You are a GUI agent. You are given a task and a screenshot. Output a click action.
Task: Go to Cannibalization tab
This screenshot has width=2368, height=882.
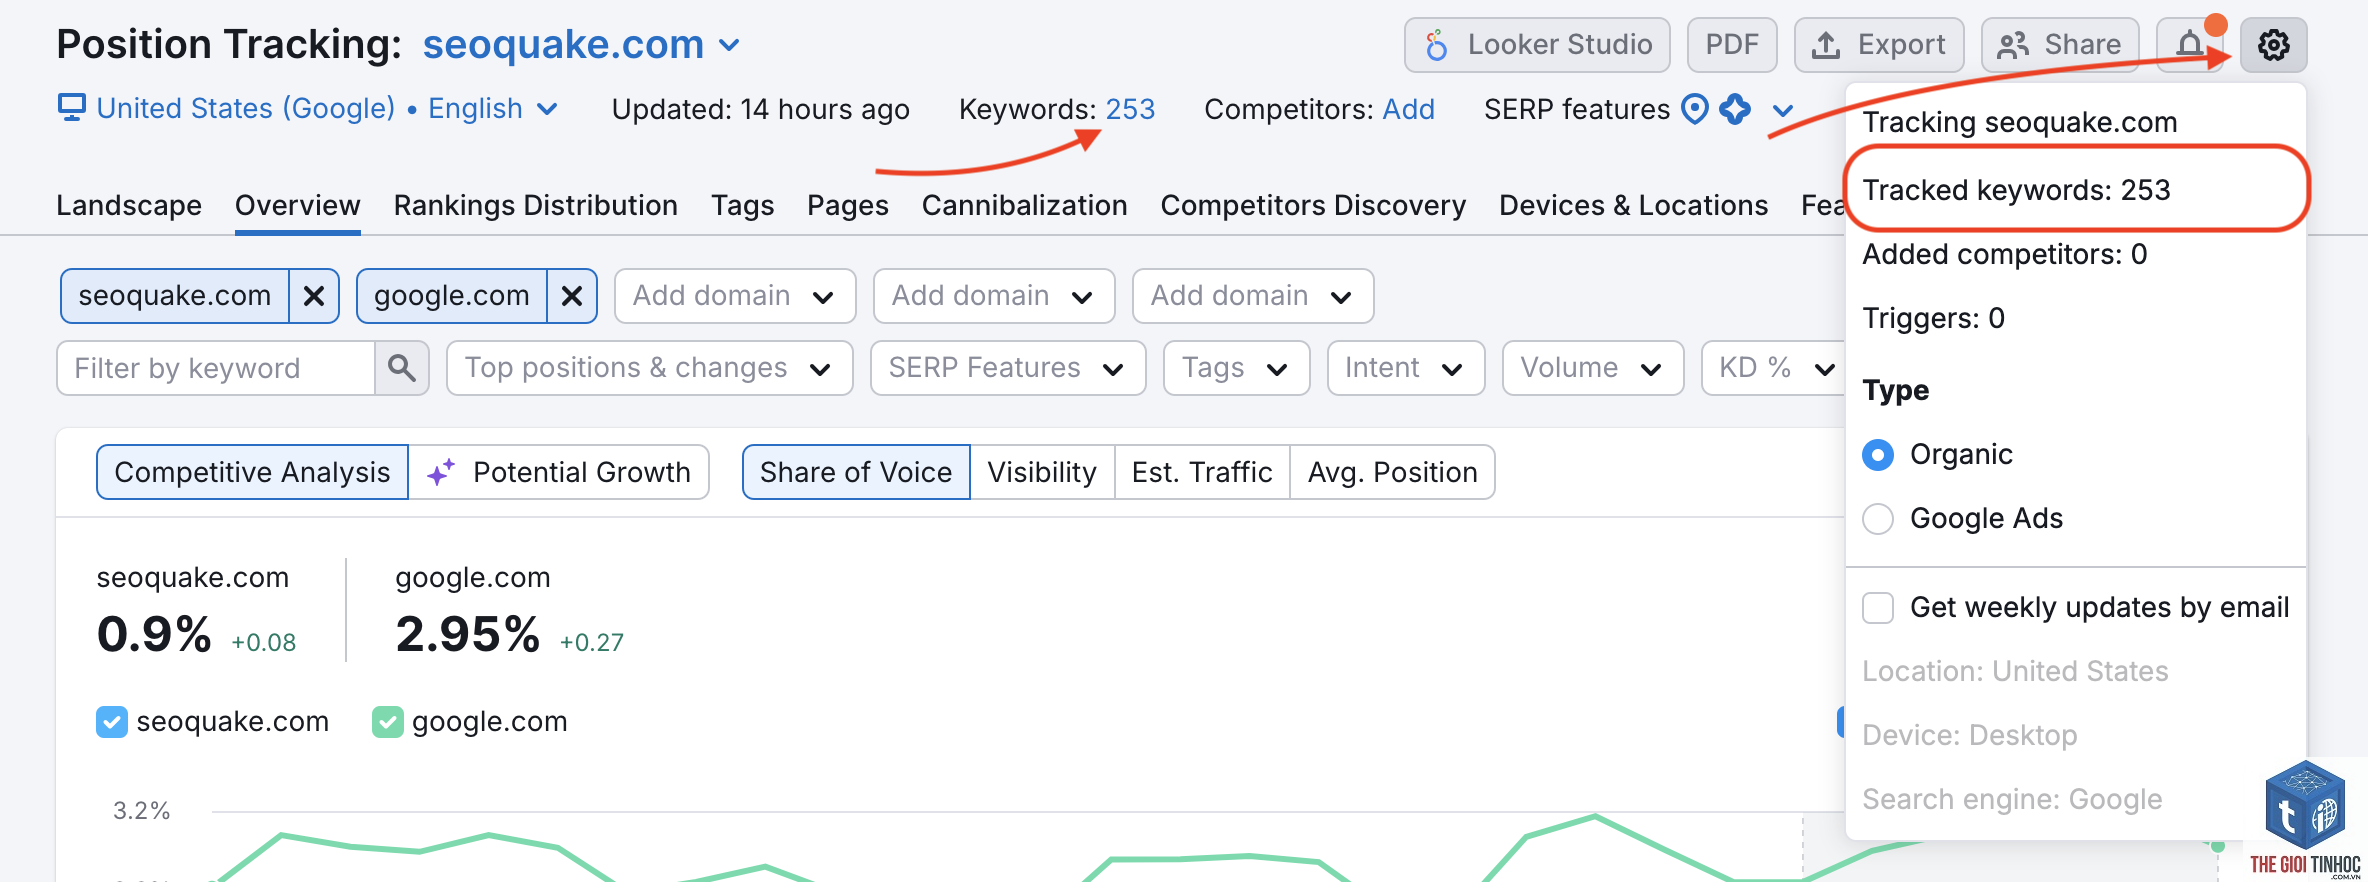point(1024,205)
